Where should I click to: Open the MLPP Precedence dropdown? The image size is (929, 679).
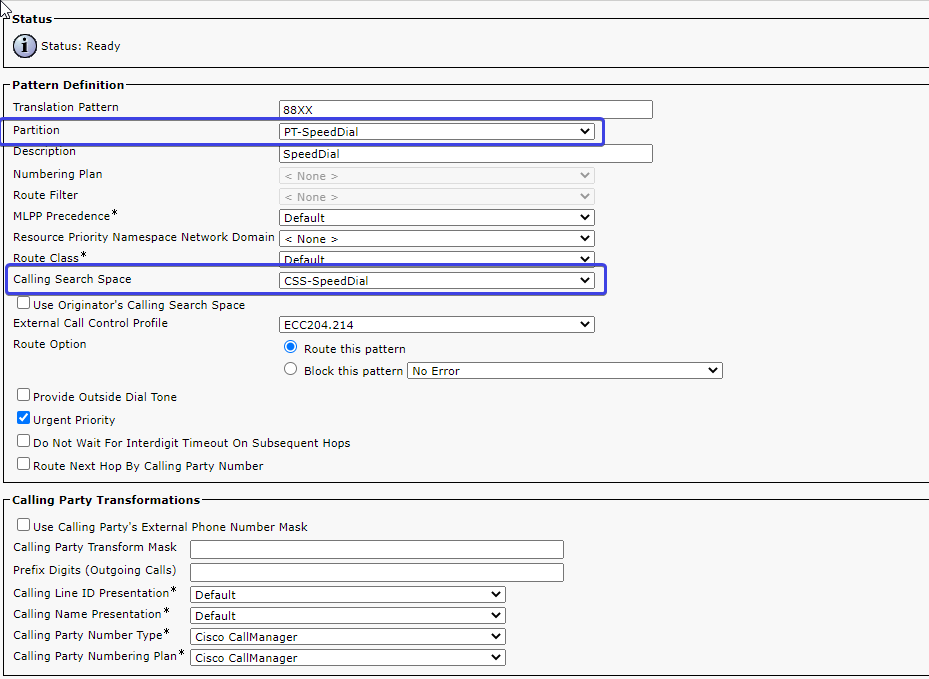[436, 217]
